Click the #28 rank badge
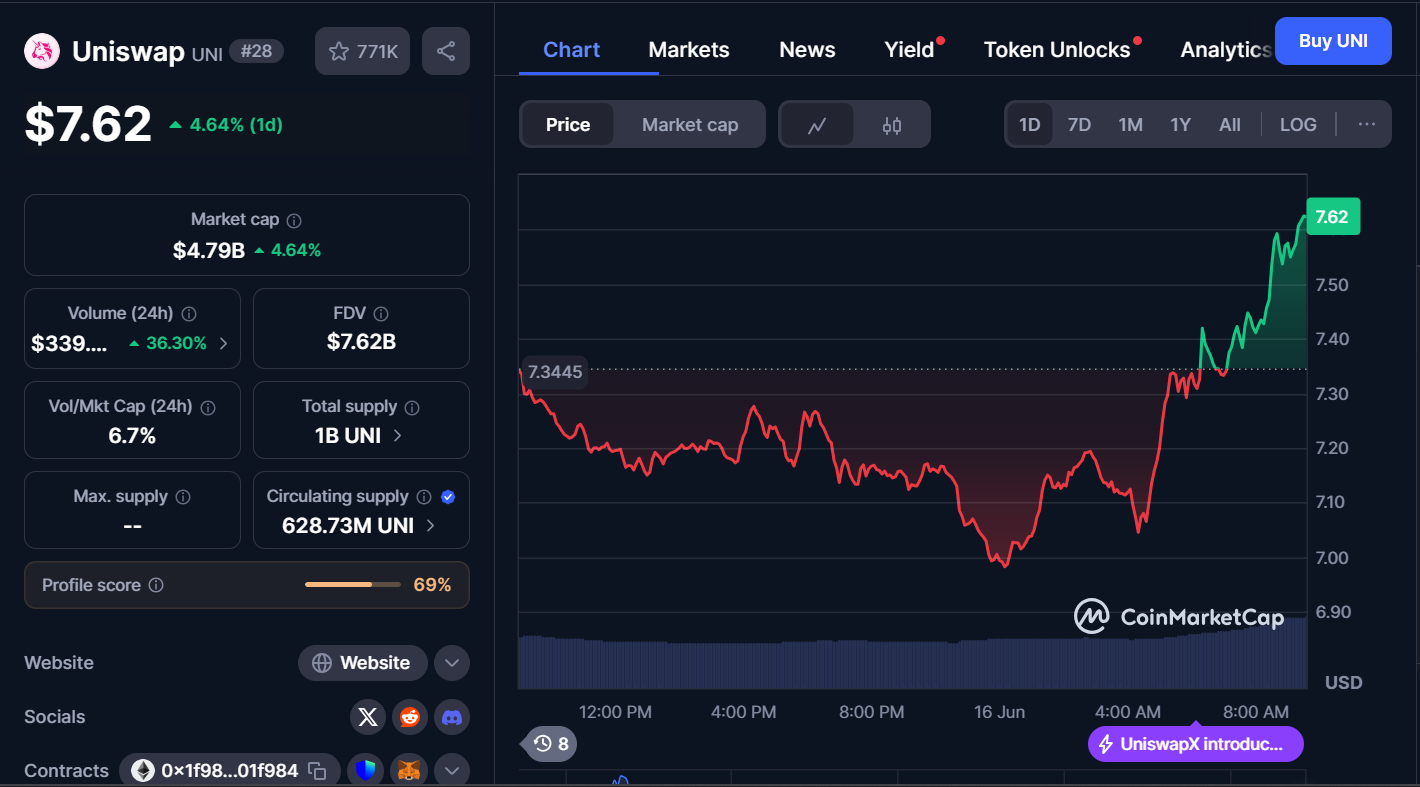1420x787 pixels. 257,51
